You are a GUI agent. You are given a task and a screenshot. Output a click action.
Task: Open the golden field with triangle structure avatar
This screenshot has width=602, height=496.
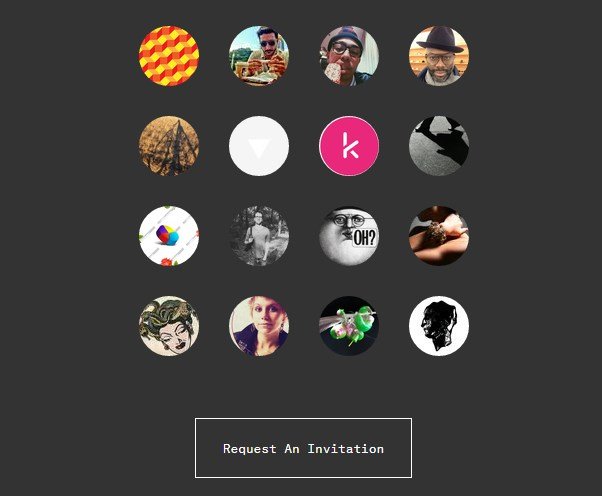coord(169,146)
